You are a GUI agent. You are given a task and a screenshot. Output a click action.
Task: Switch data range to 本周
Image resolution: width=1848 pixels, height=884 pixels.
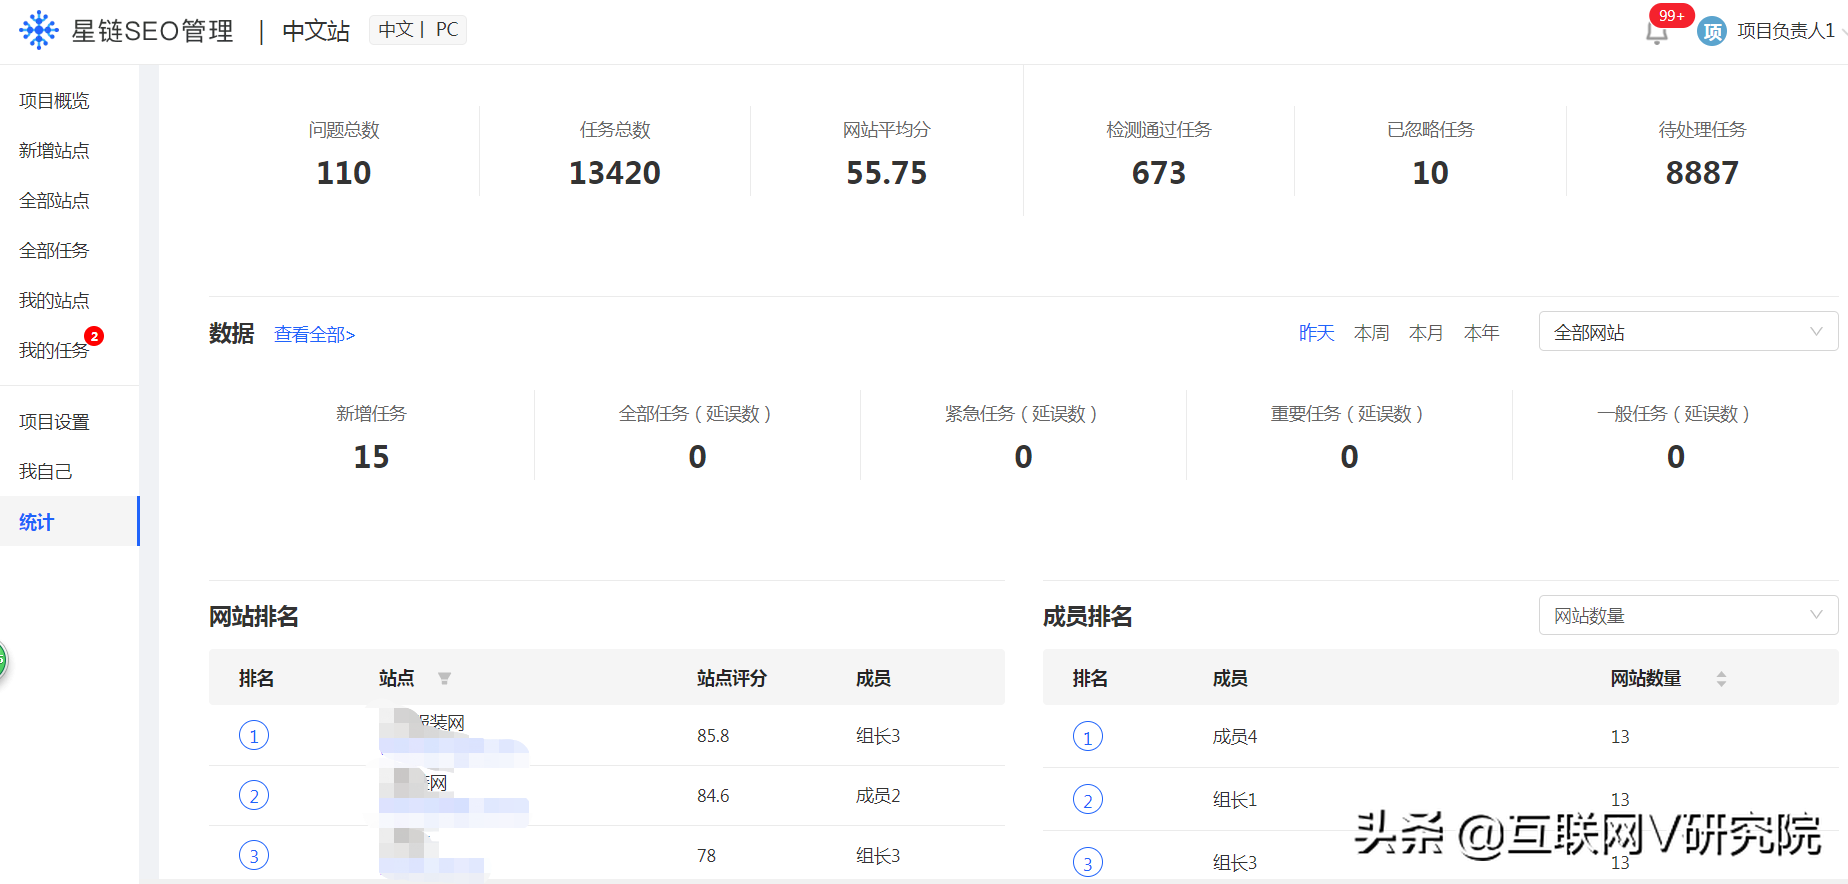click(1371, 333)
